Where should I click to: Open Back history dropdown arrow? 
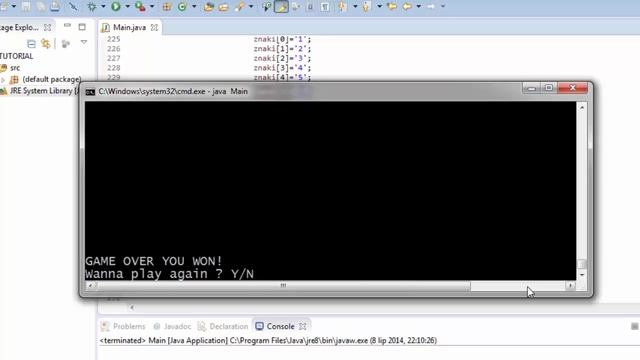click(418, 6)
